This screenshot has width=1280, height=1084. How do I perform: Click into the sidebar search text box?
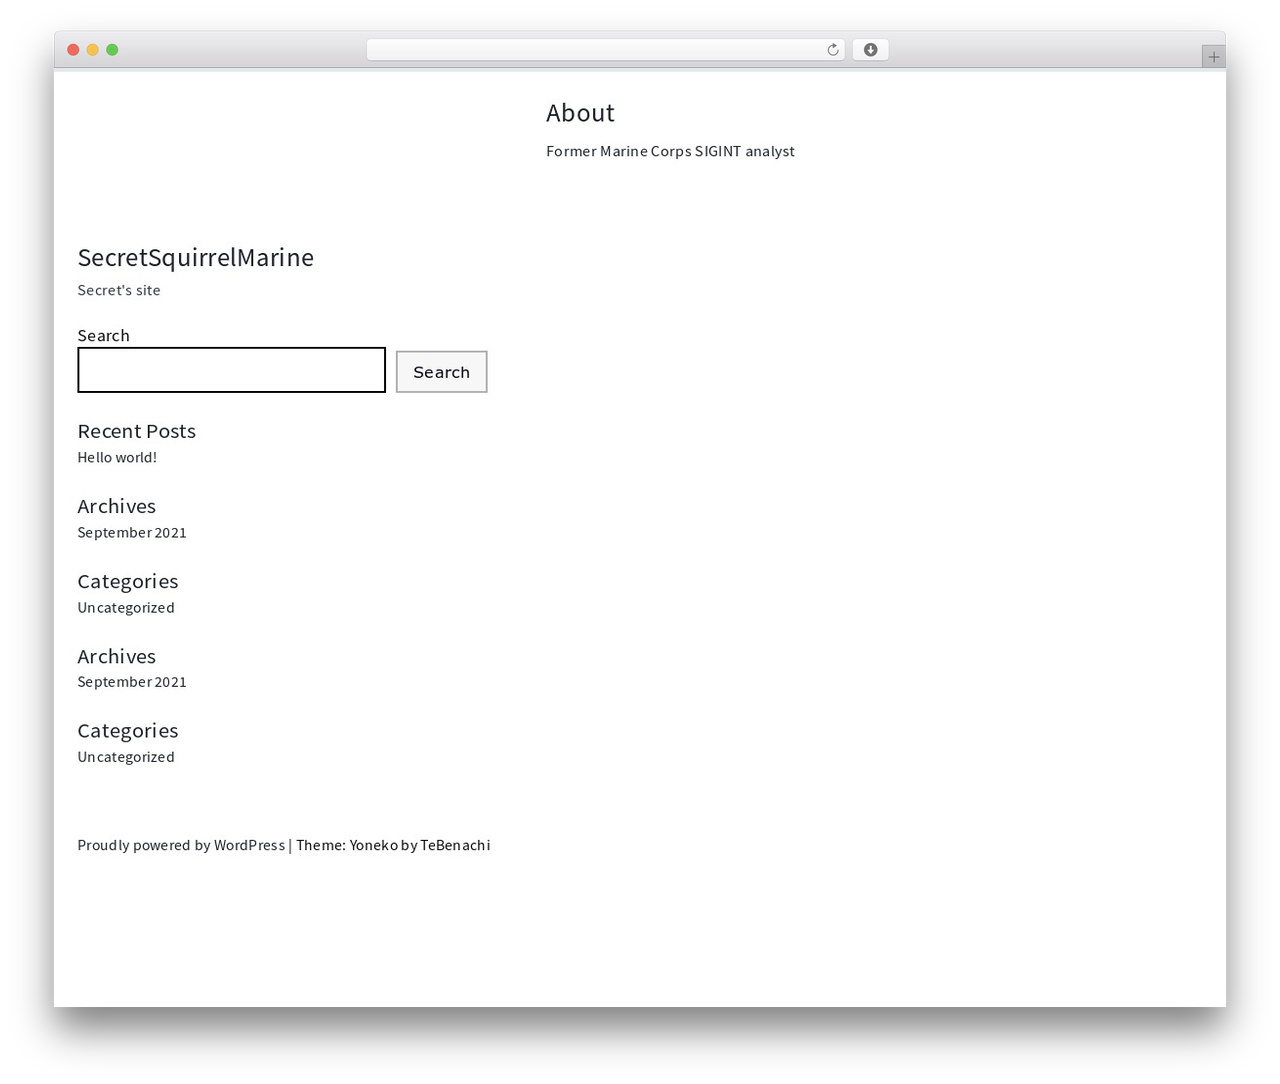click(231, 370)
